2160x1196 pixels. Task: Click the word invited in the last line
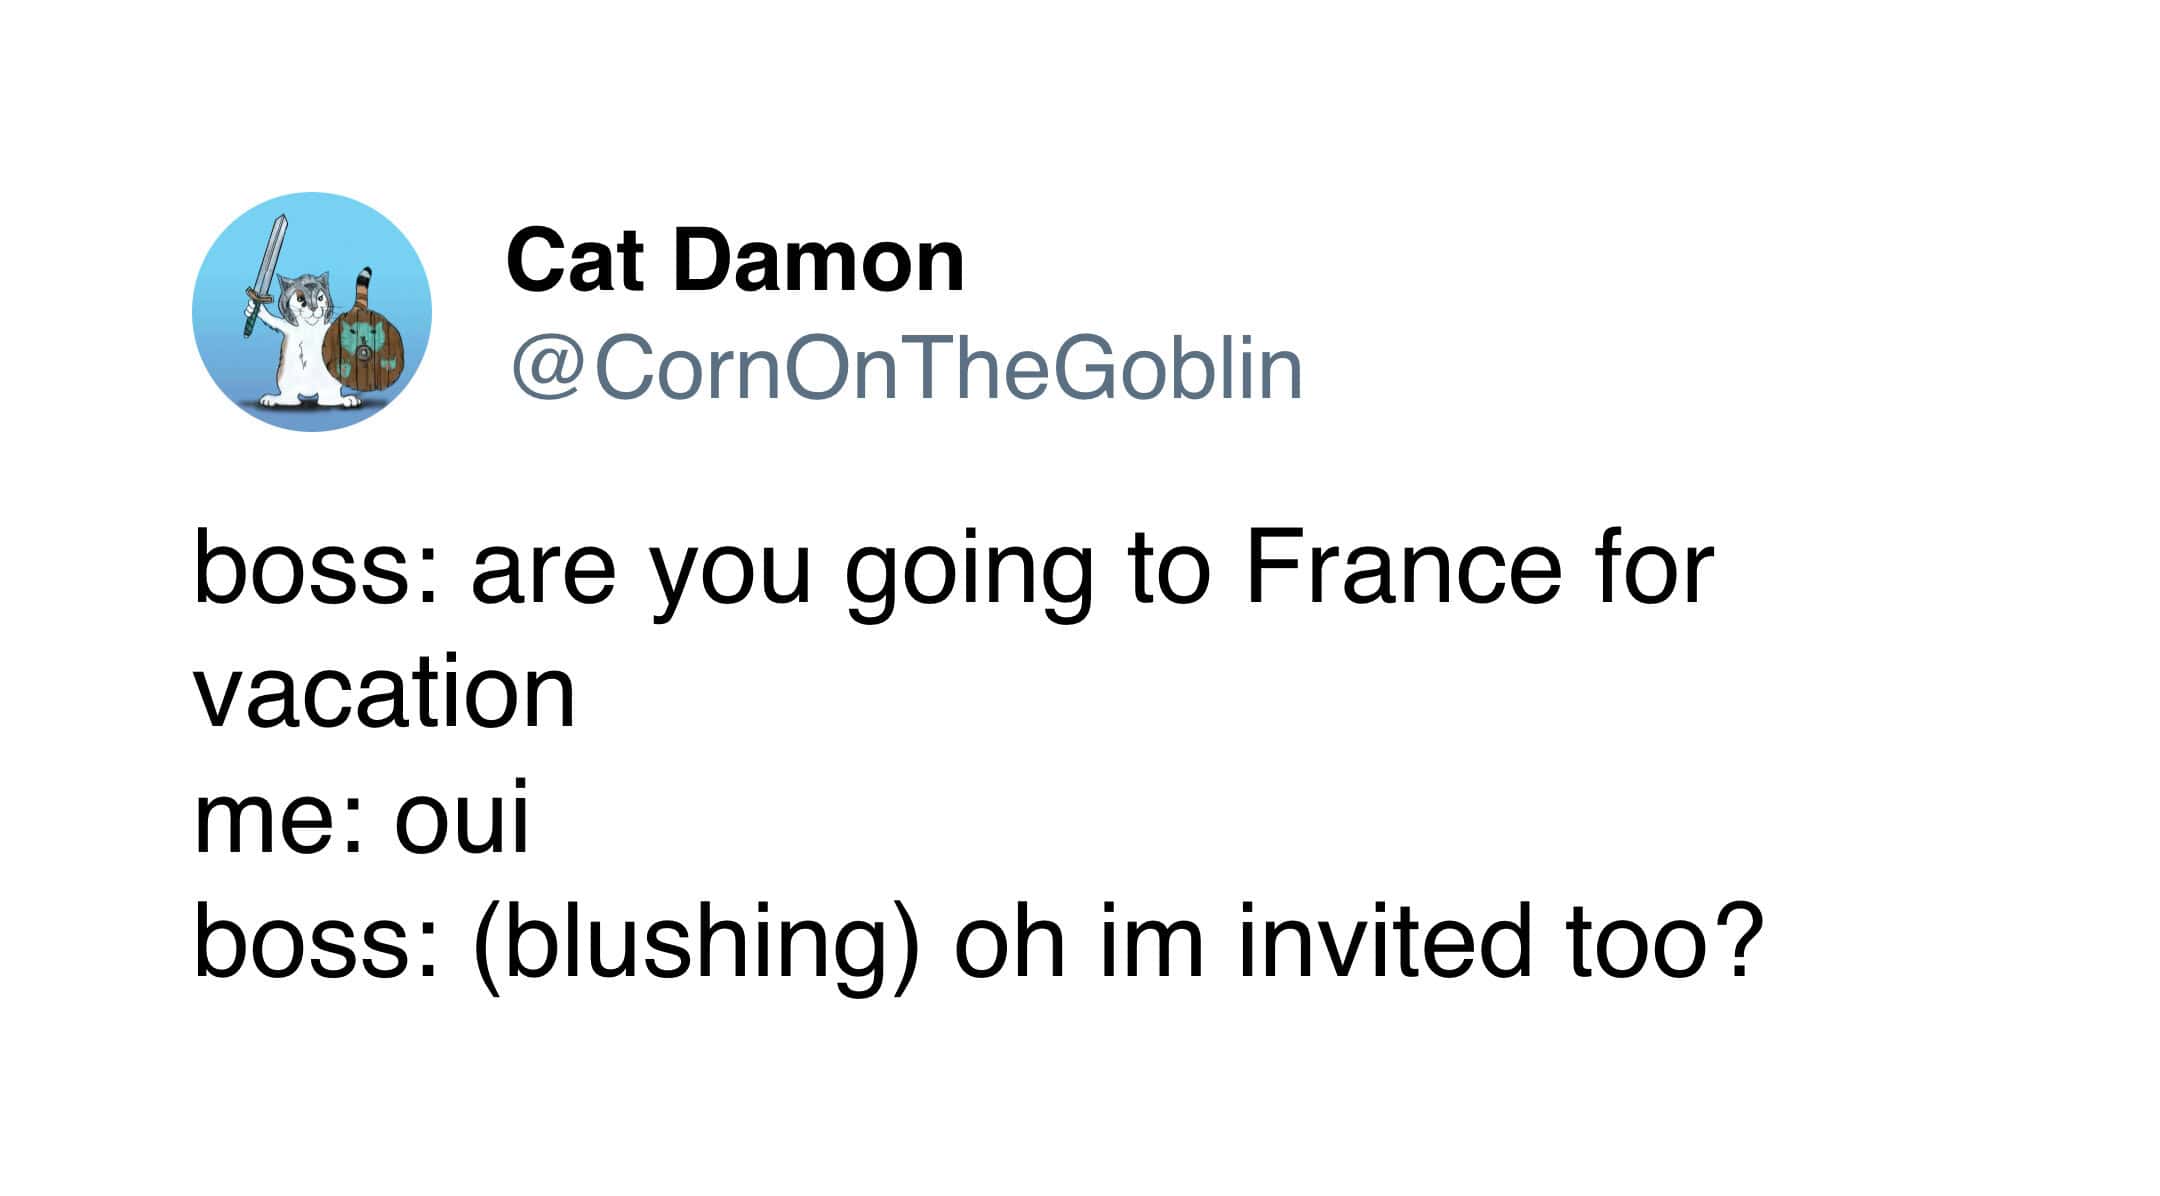[1384, 939]
